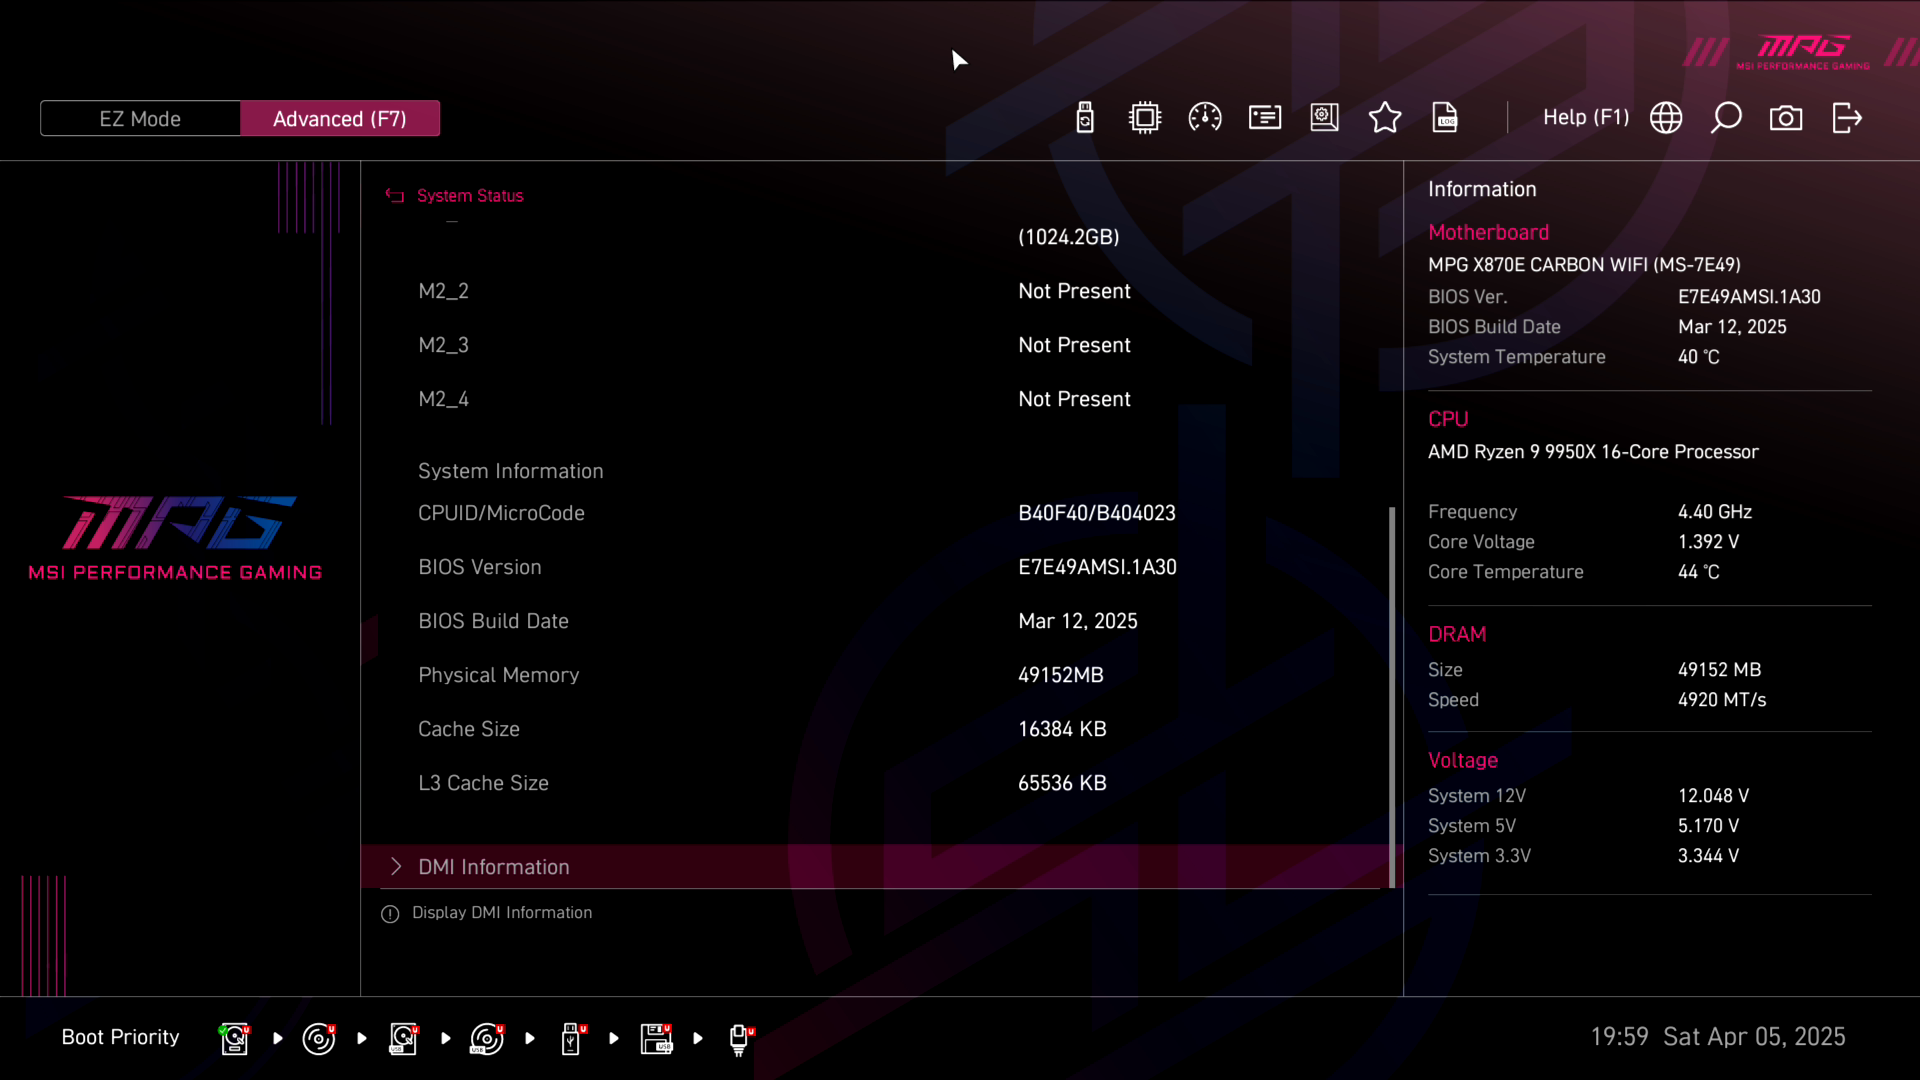Screen dimensions: 1920x1080
Task: Click the memory profile card icon
Action: pos(1265,118)
